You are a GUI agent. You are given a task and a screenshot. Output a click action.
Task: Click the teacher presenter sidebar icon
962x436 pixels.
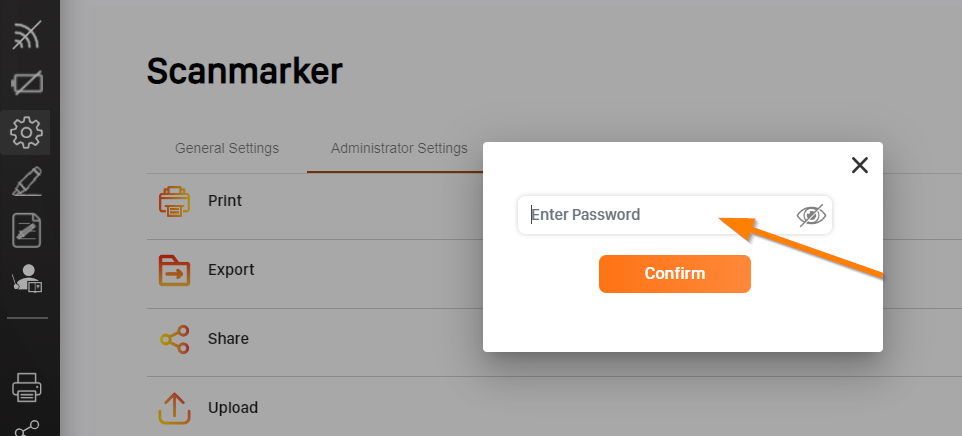(27, 278)
